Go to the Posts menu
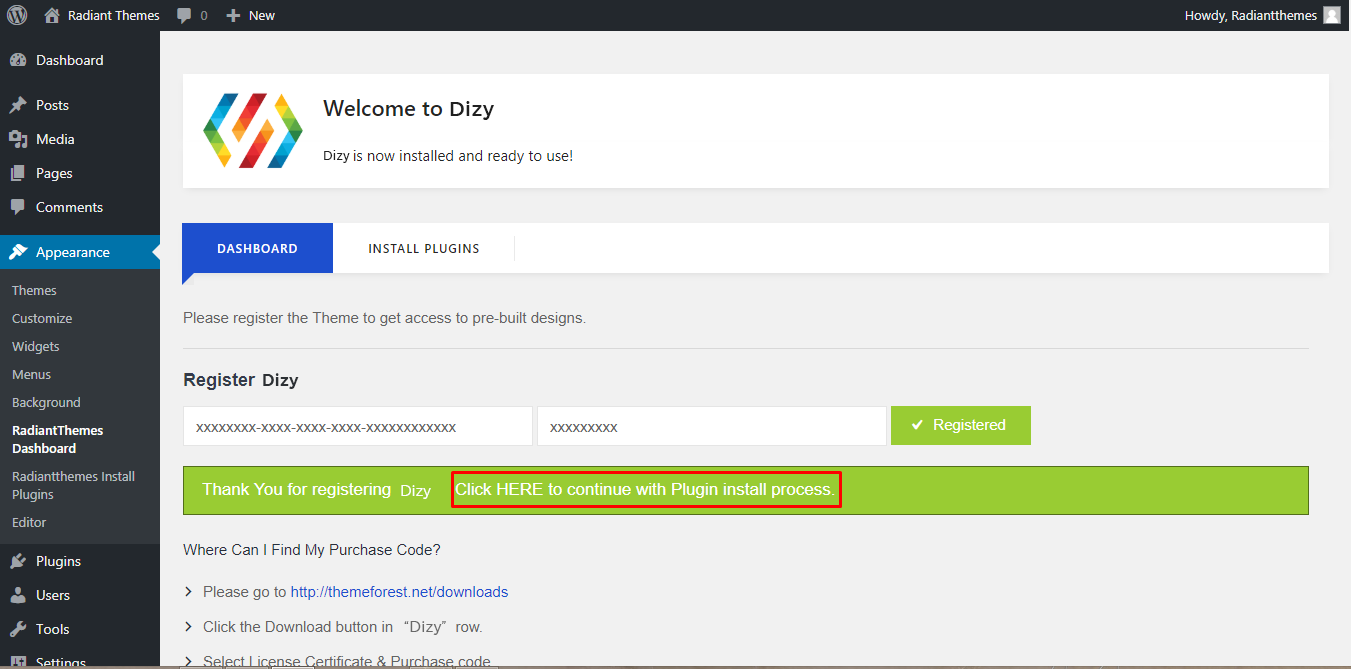Screen dimensions: 1351x669 click(x=52, y=105)
